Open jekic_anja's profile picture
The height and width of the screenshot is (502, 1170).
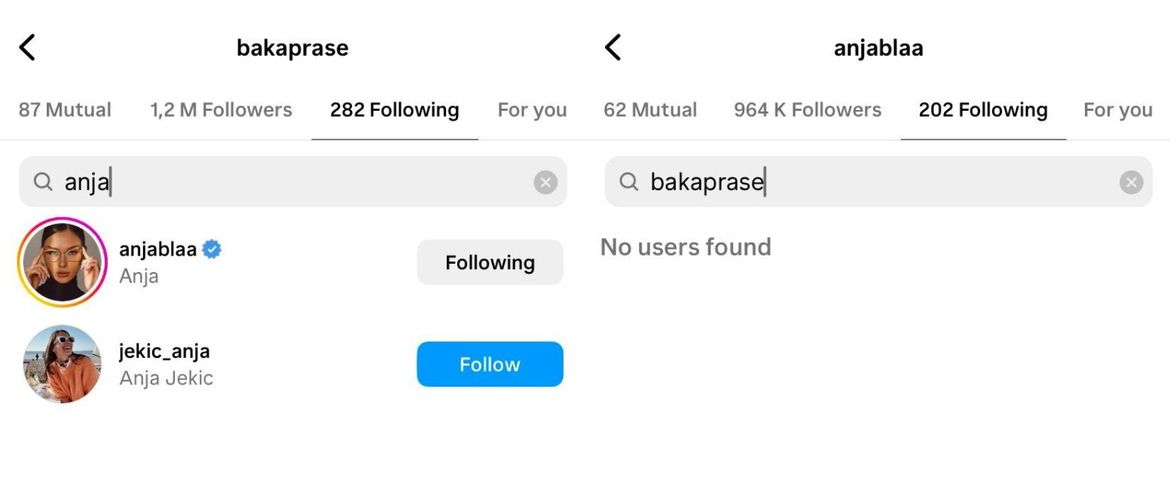[62, 364]
